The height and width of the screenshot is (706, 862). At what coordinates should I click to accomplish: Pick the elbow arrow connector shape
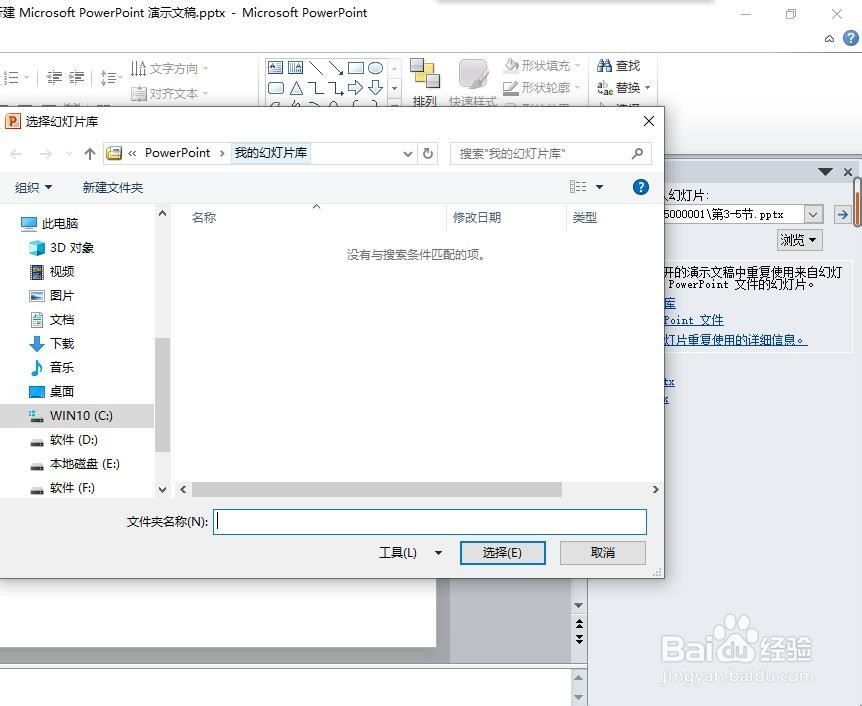[335, 87]
